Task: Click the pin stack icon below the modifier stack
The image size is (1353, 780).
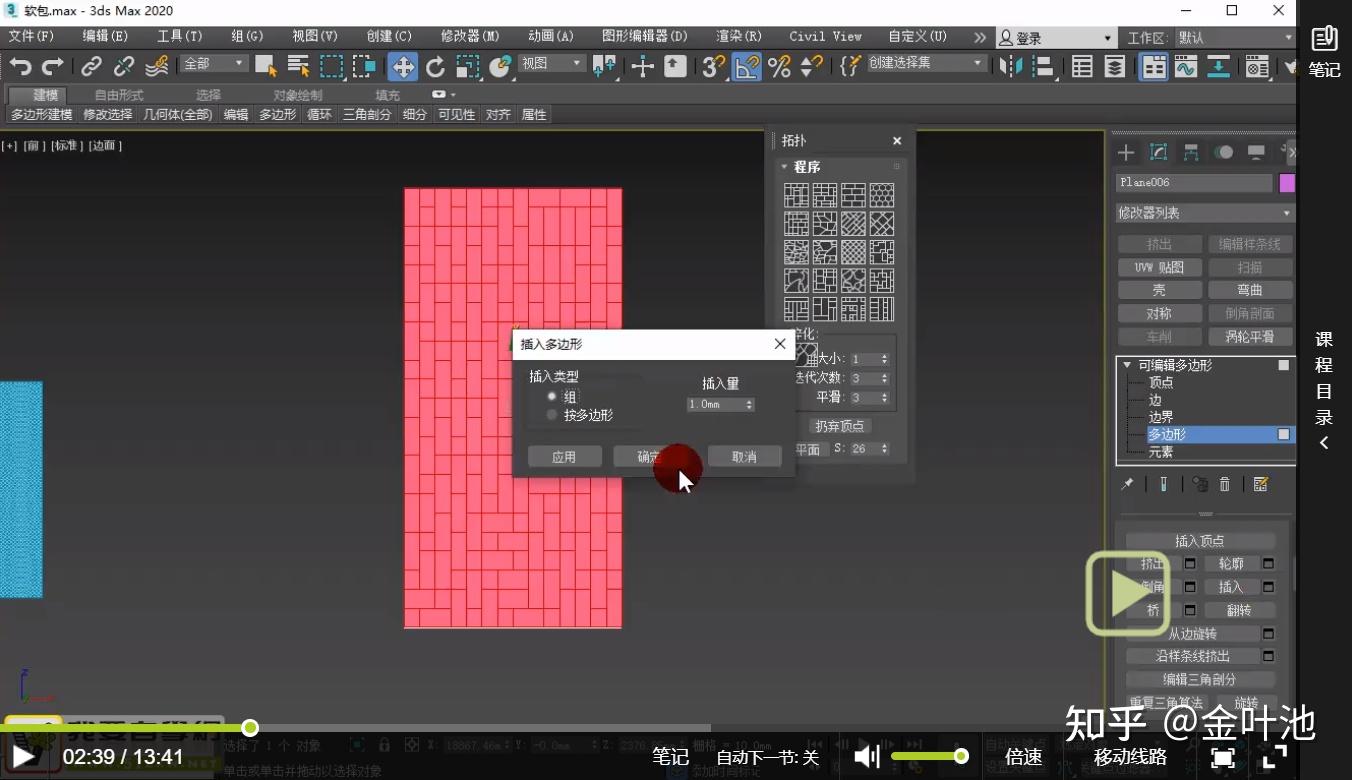Action: tap(1127, 484)
